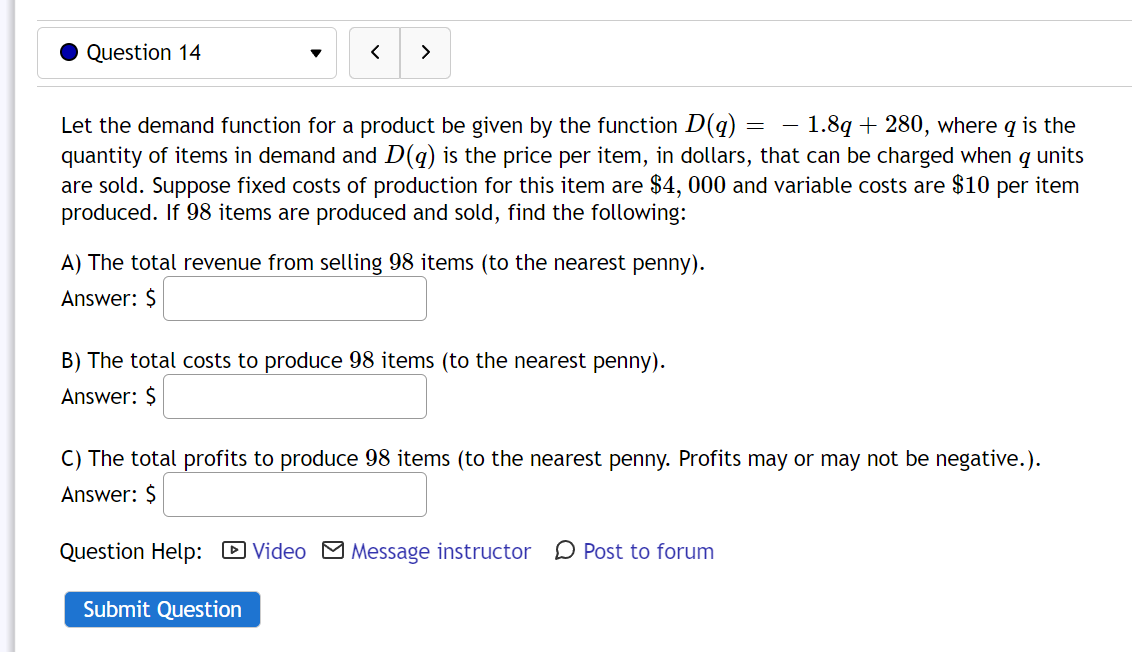Click the total costs answer field
1132x652 pixels.
click(x=295, y=397)
